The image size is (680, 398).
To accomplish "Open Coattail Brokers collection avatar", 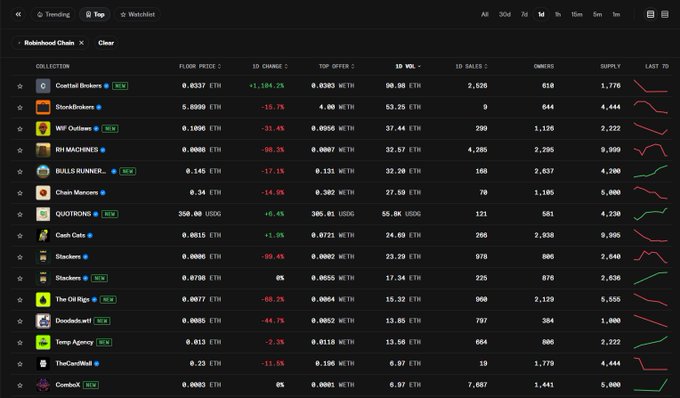I will pyautogui.click(x=43, y=86).
